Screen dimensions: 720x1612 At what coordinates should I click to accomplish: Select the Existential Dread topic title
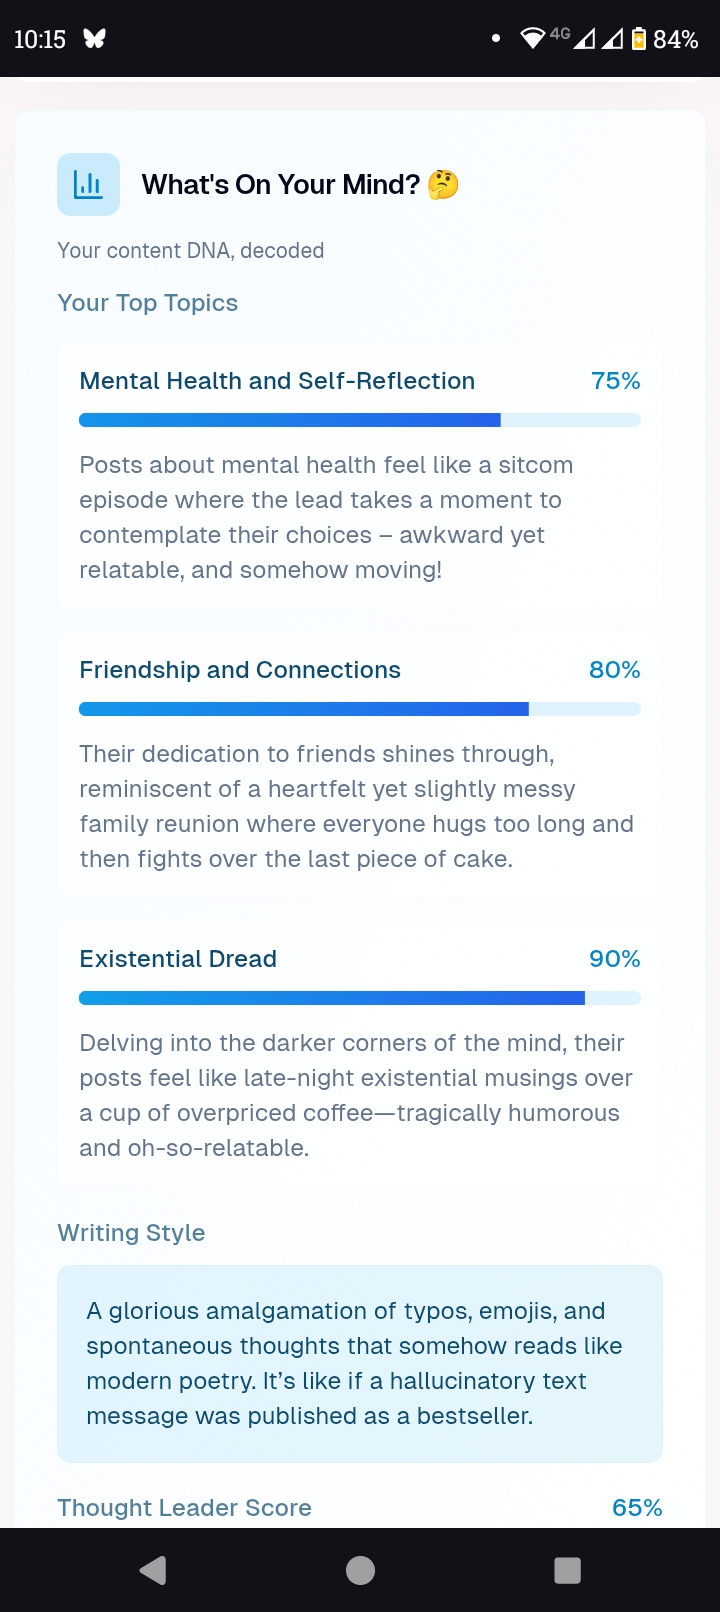[x=178, y=959]
